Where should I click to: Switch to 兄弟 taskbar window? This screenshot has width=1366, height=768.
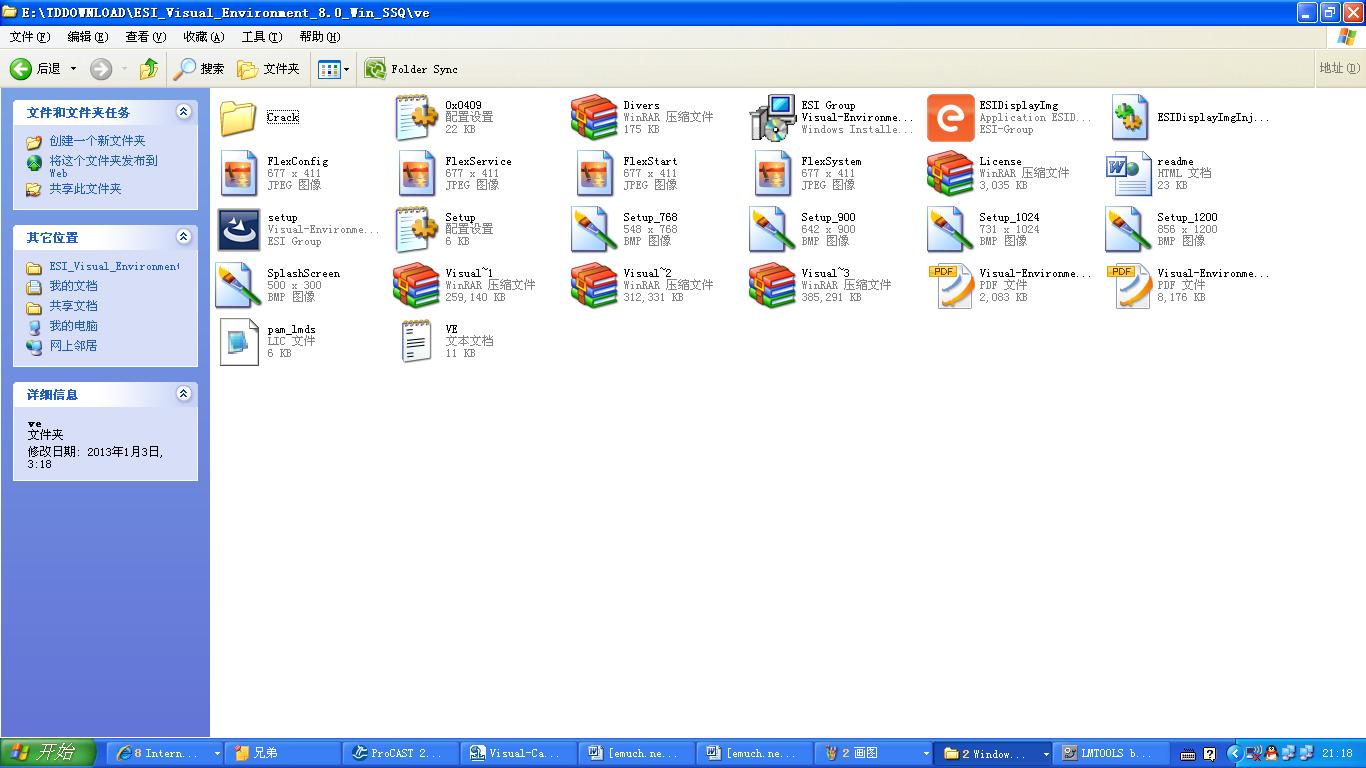(282, 754)
